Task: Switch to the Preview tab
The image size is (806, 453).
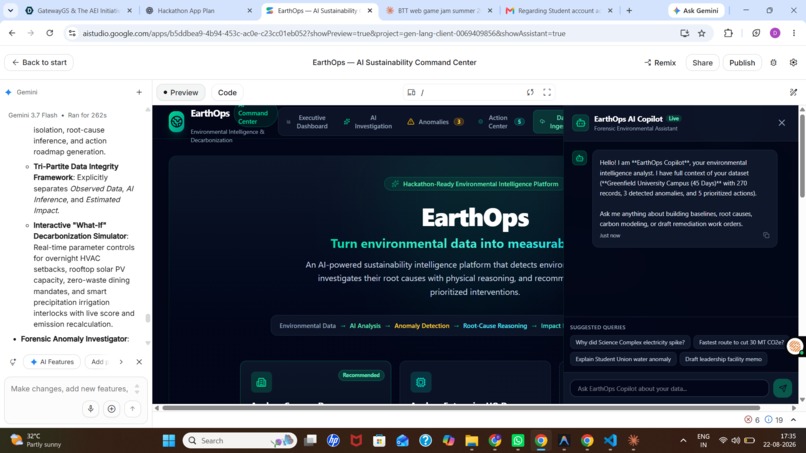Action: pyautogui.click(x=180, y=93)
